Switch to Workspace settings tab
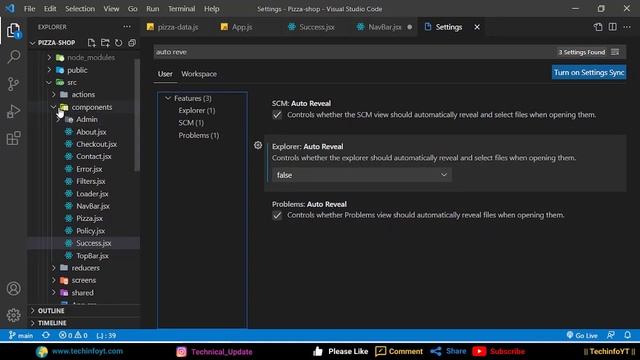The image size is (640, 360). pos(199,74)
